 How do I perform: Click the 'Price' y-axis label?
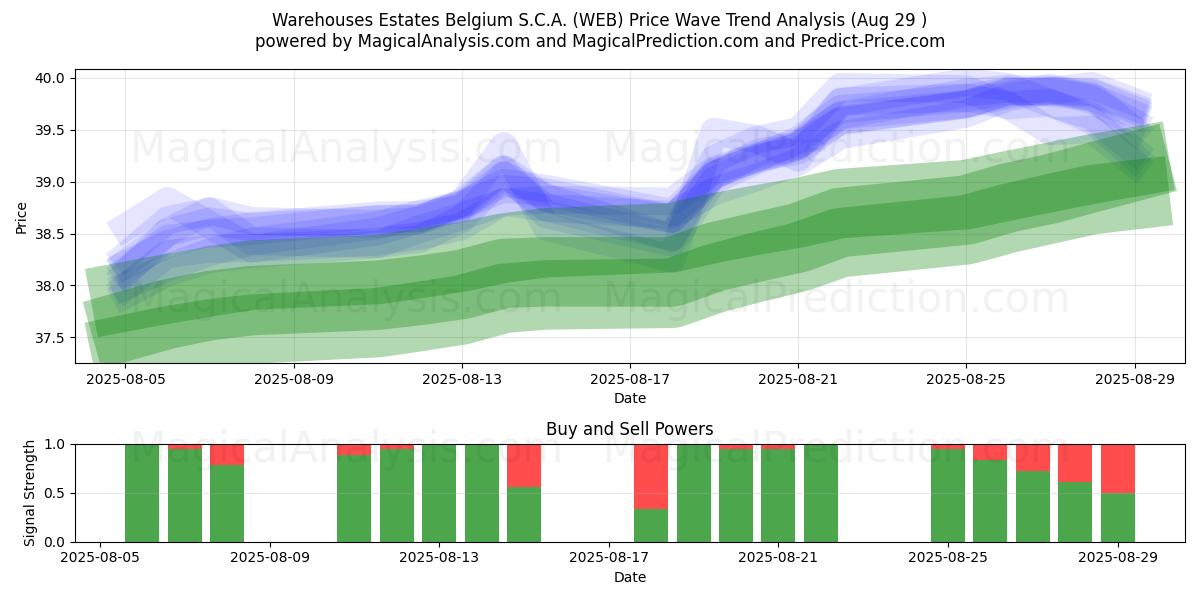coord(22,217)
